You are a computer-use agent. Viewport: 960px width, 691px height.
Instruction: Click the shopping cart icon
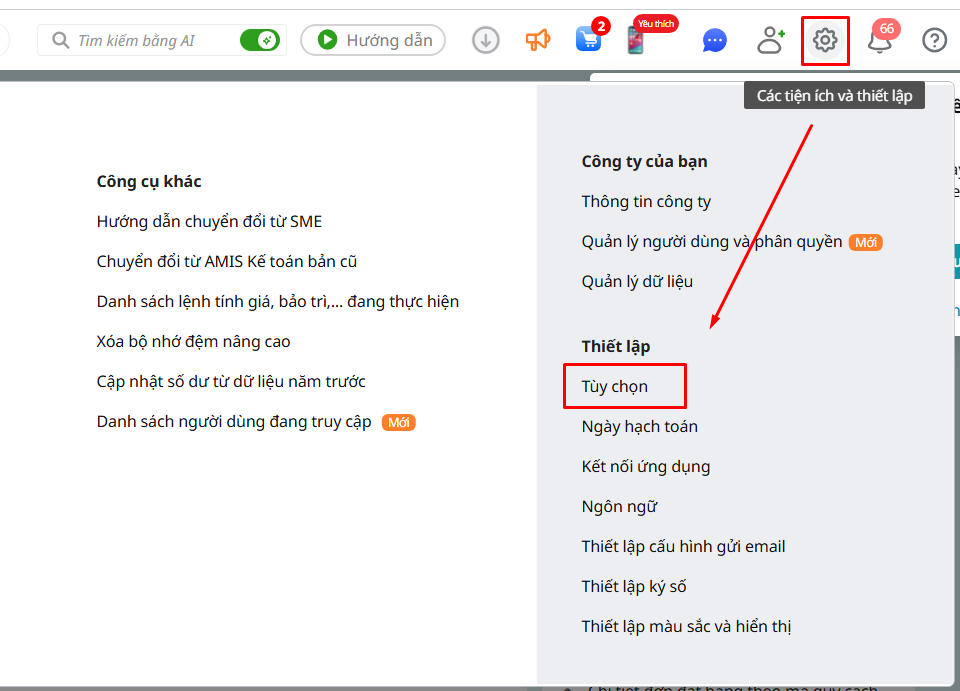click(x=589, y=40)
